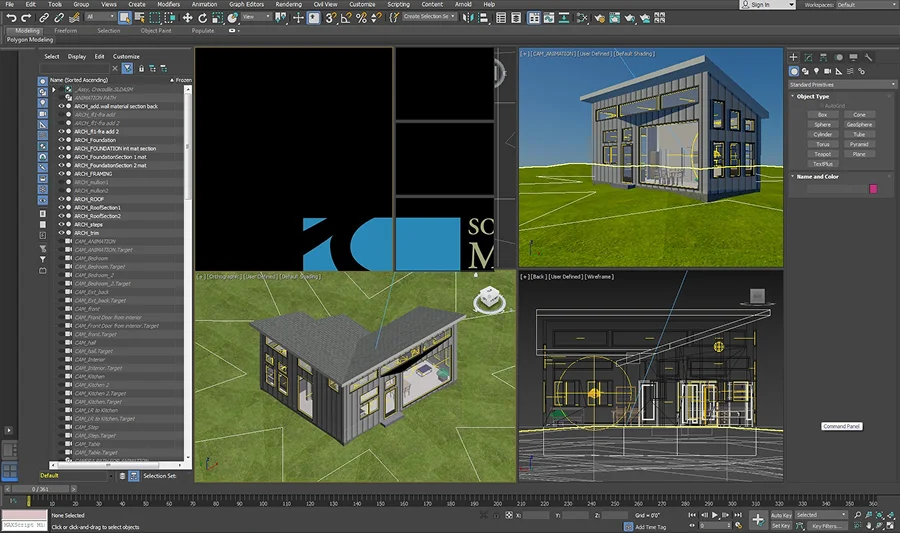Image resolution: width=900 pixels, height=533 pixels.
Task: Activate the Select Object tool
Action: point(124,17)
